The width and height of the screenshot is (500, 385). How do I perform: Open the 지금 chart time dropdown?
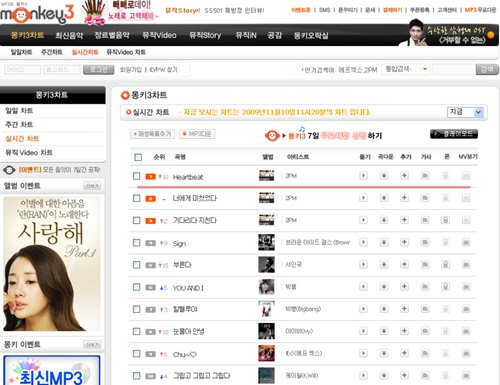pos(465,112)
